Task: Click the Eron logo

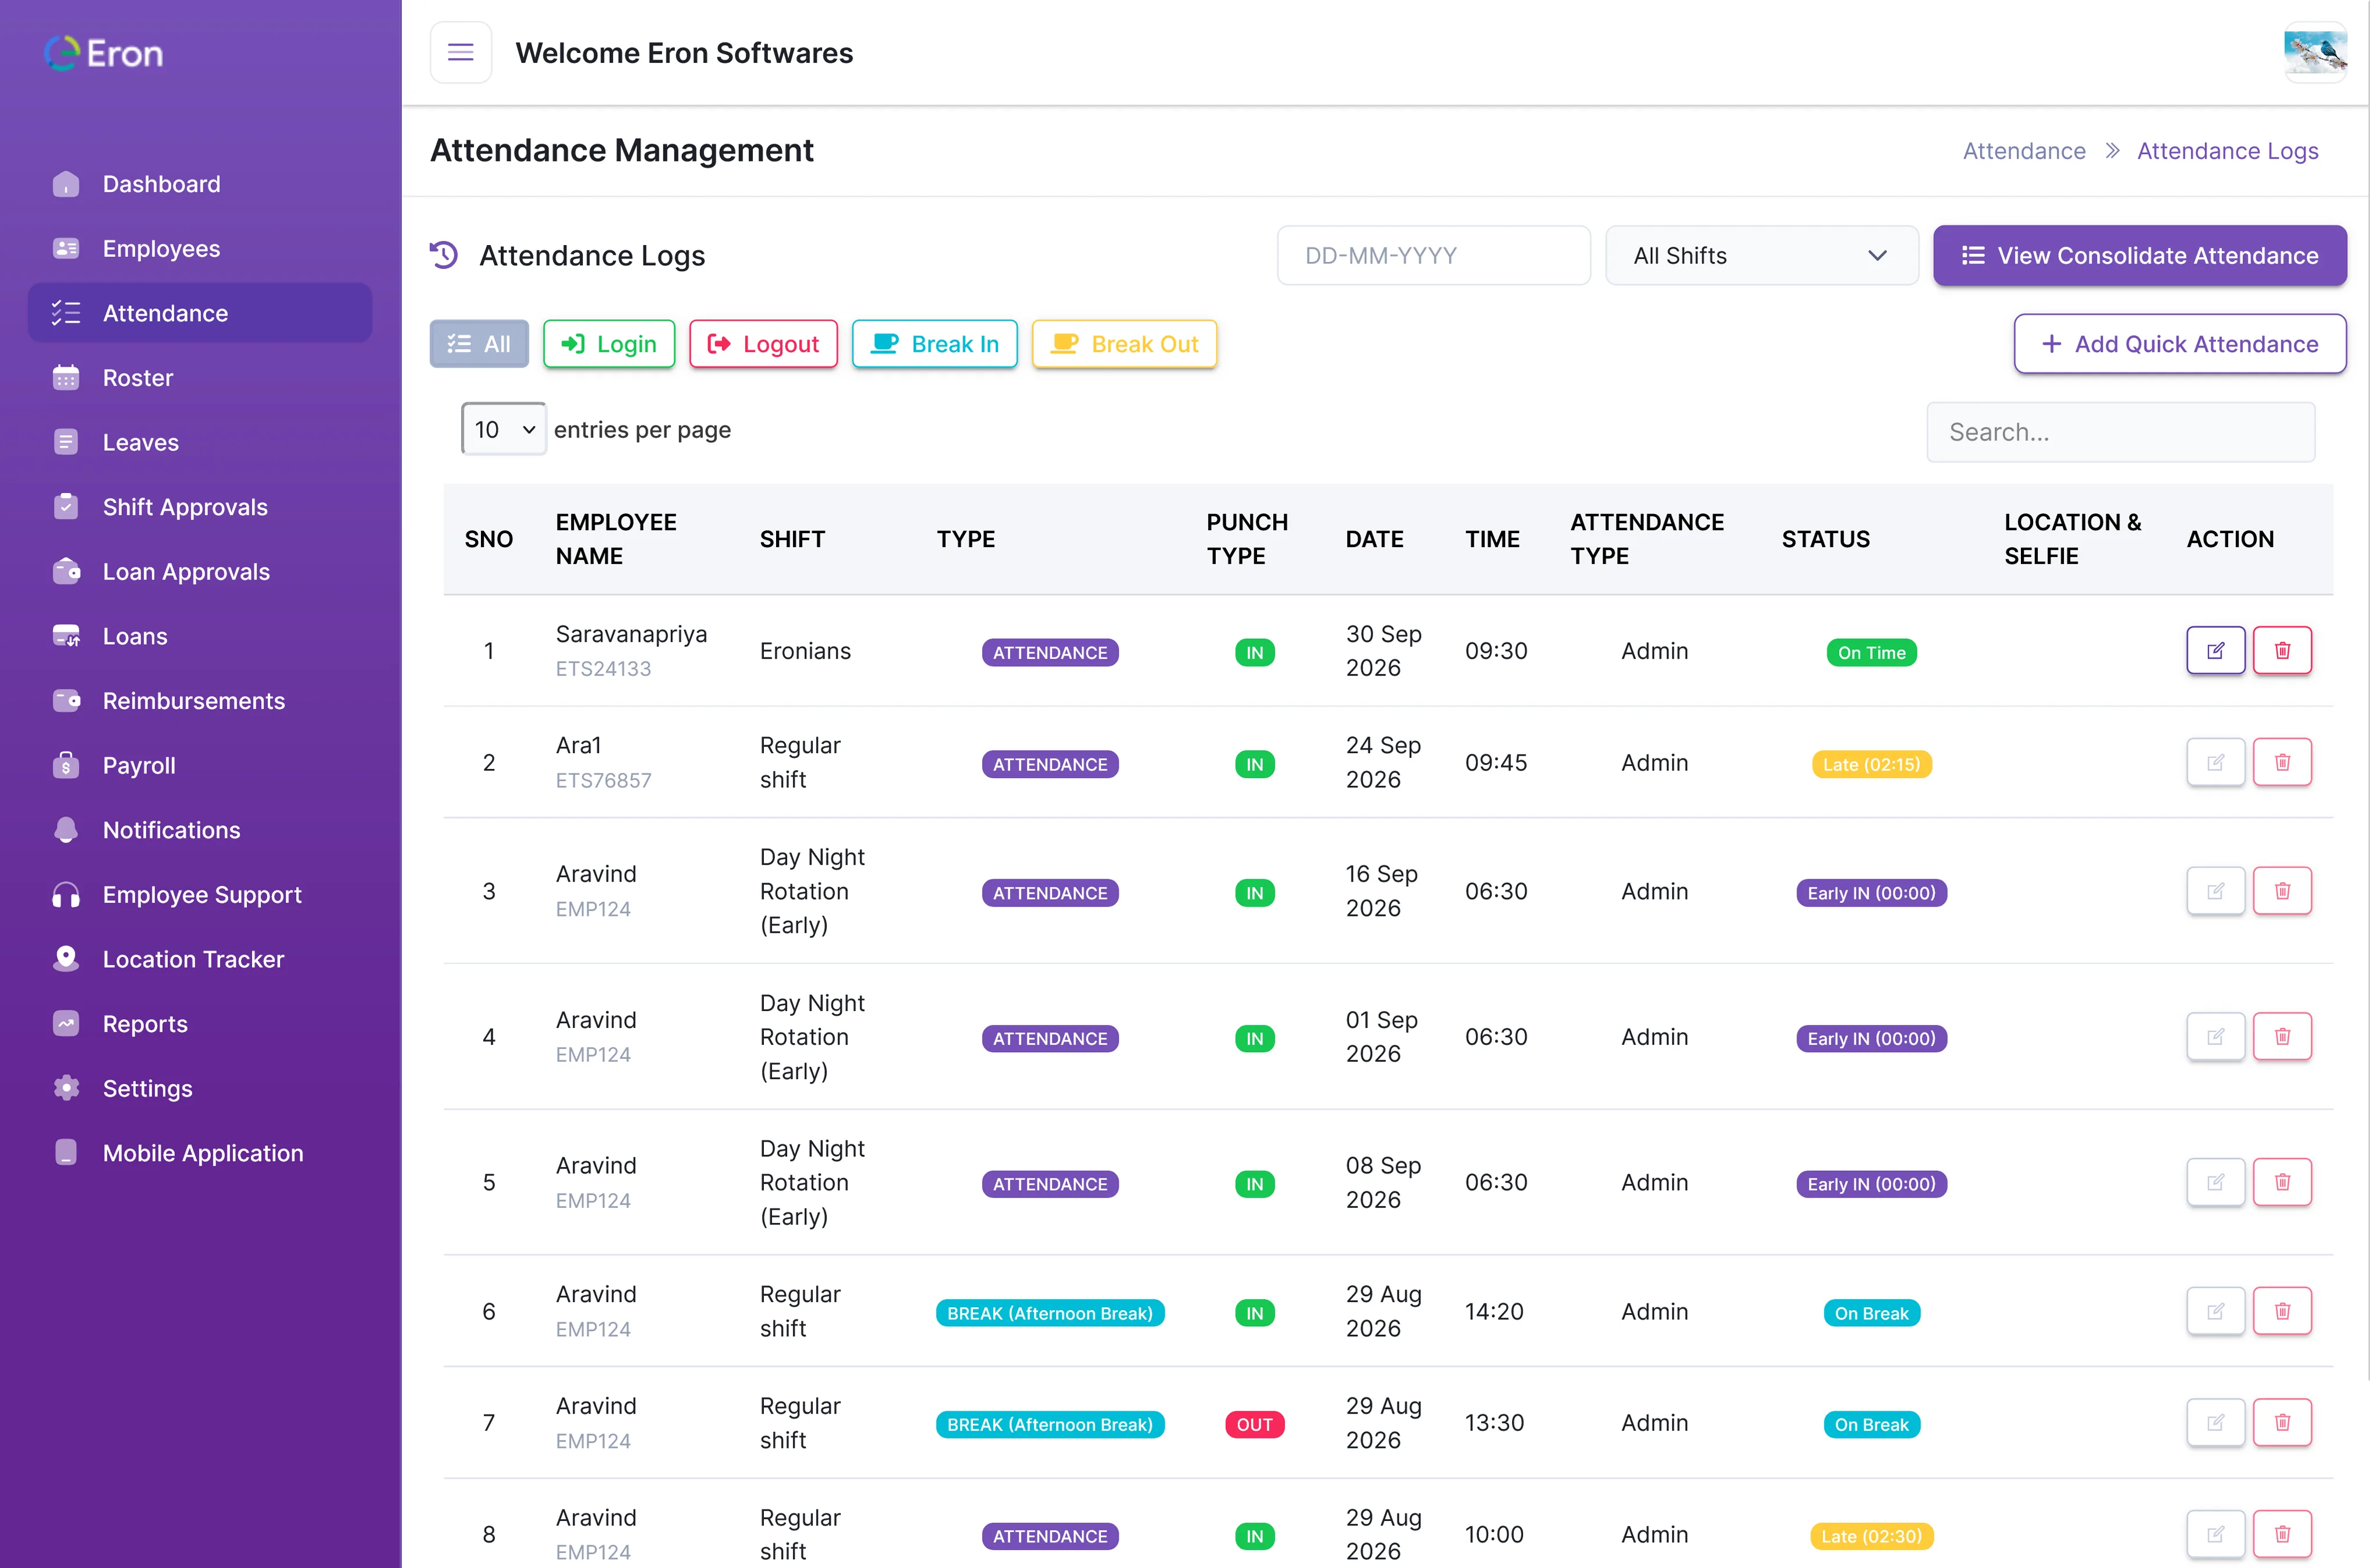Action: click(x=104, y=53)
